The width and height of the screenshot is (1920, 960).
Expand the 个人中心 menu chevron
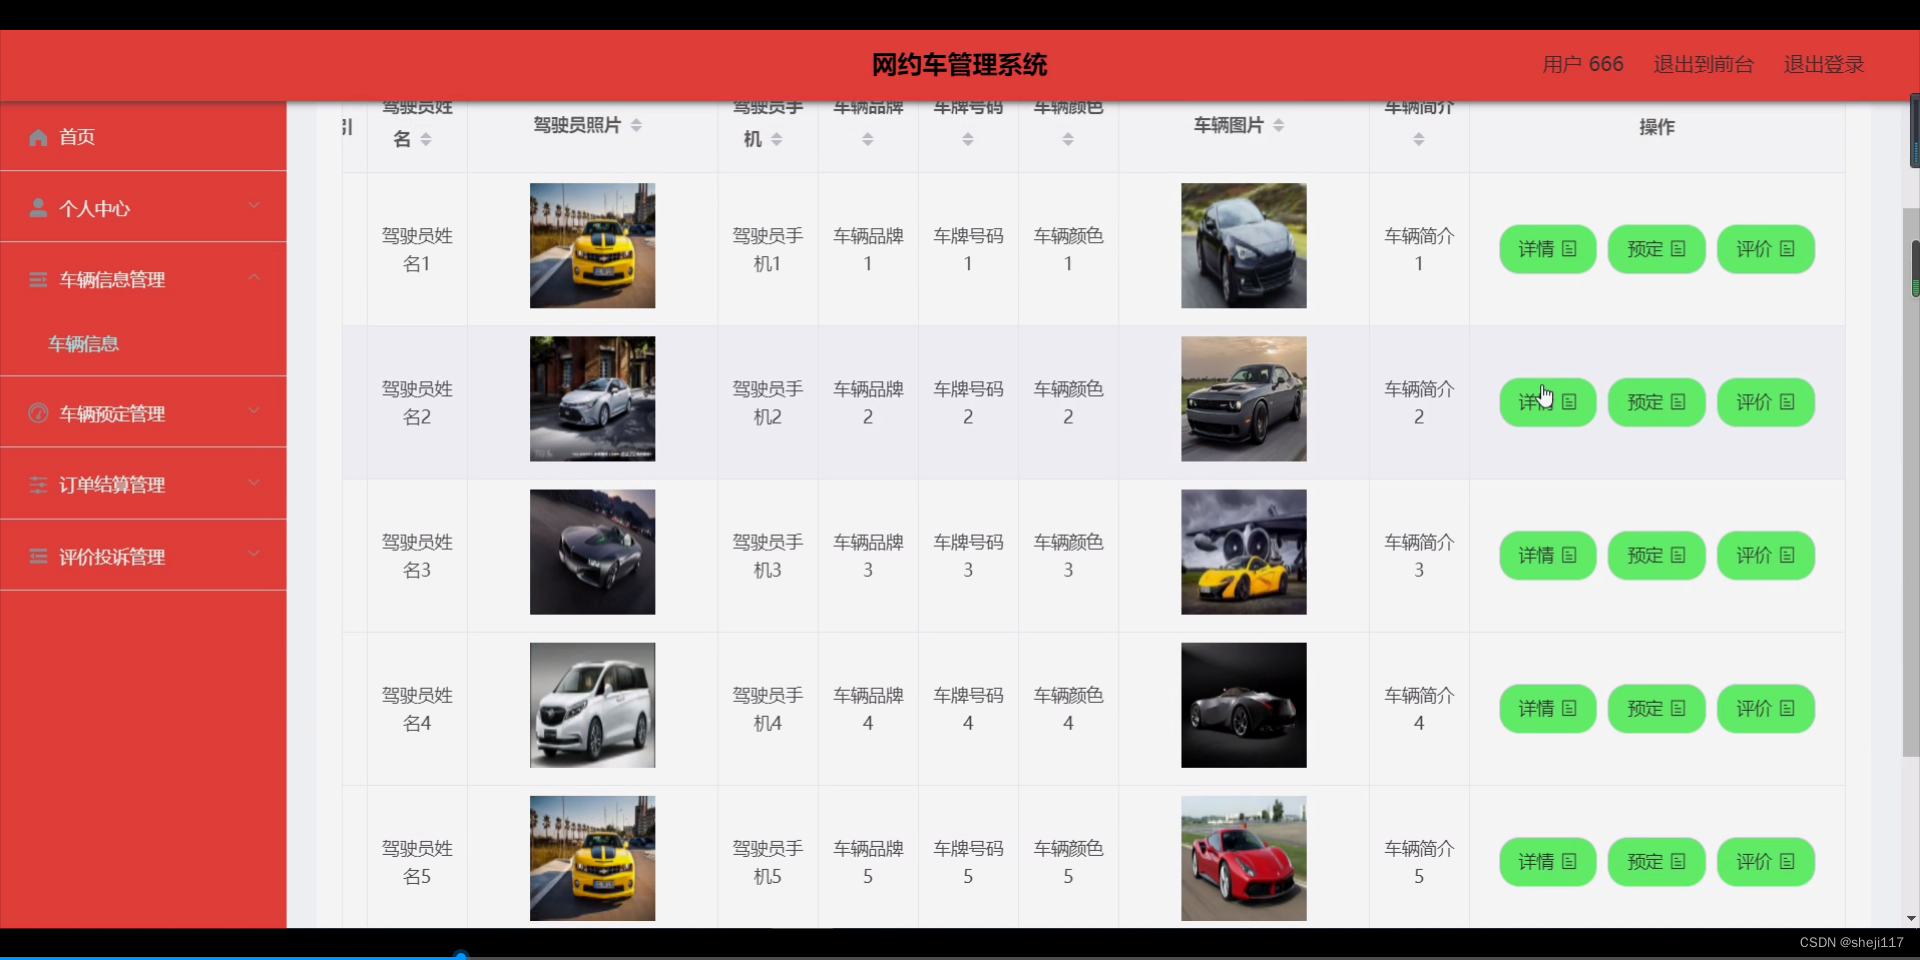pos(254,205)
